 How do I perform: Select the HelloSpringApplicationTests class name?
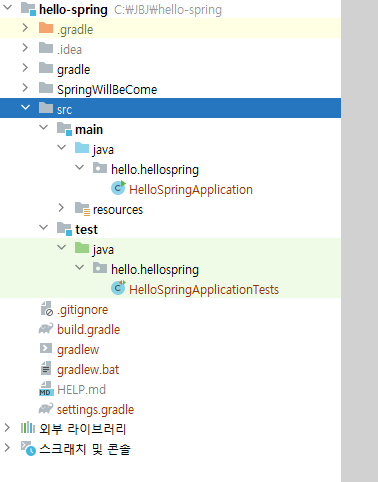click(x=204, y=290)
